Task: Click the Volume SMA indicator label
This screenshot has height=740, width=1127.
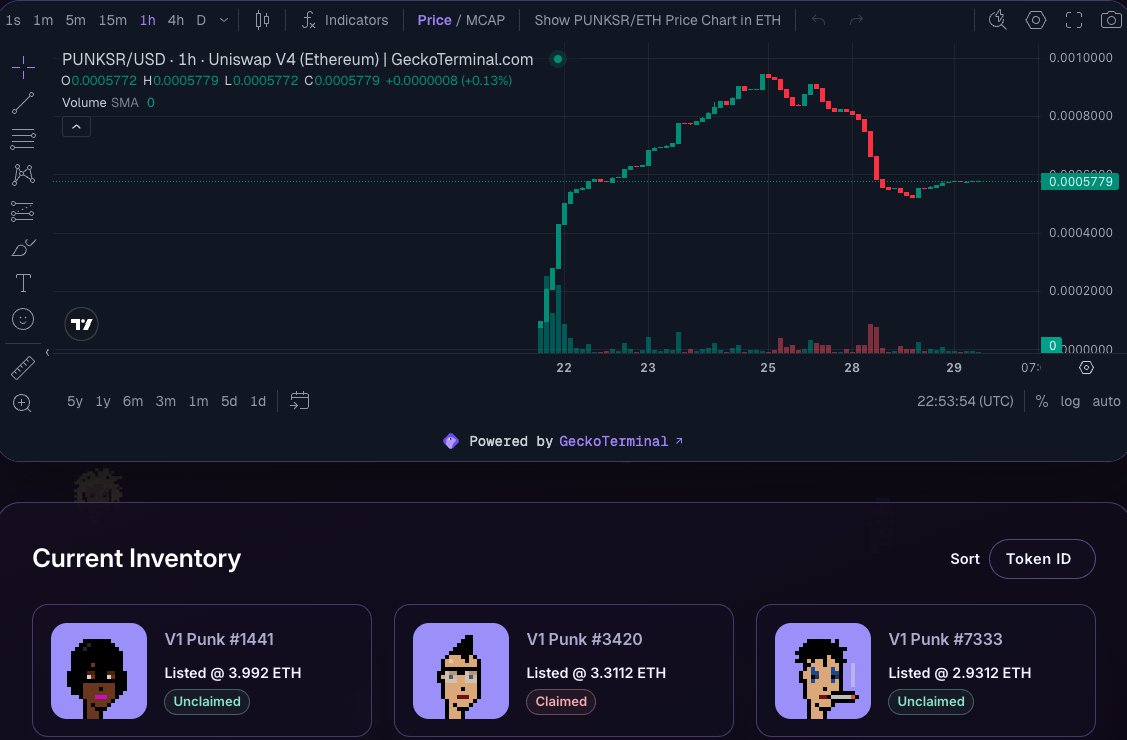Action: pos(100,103)
